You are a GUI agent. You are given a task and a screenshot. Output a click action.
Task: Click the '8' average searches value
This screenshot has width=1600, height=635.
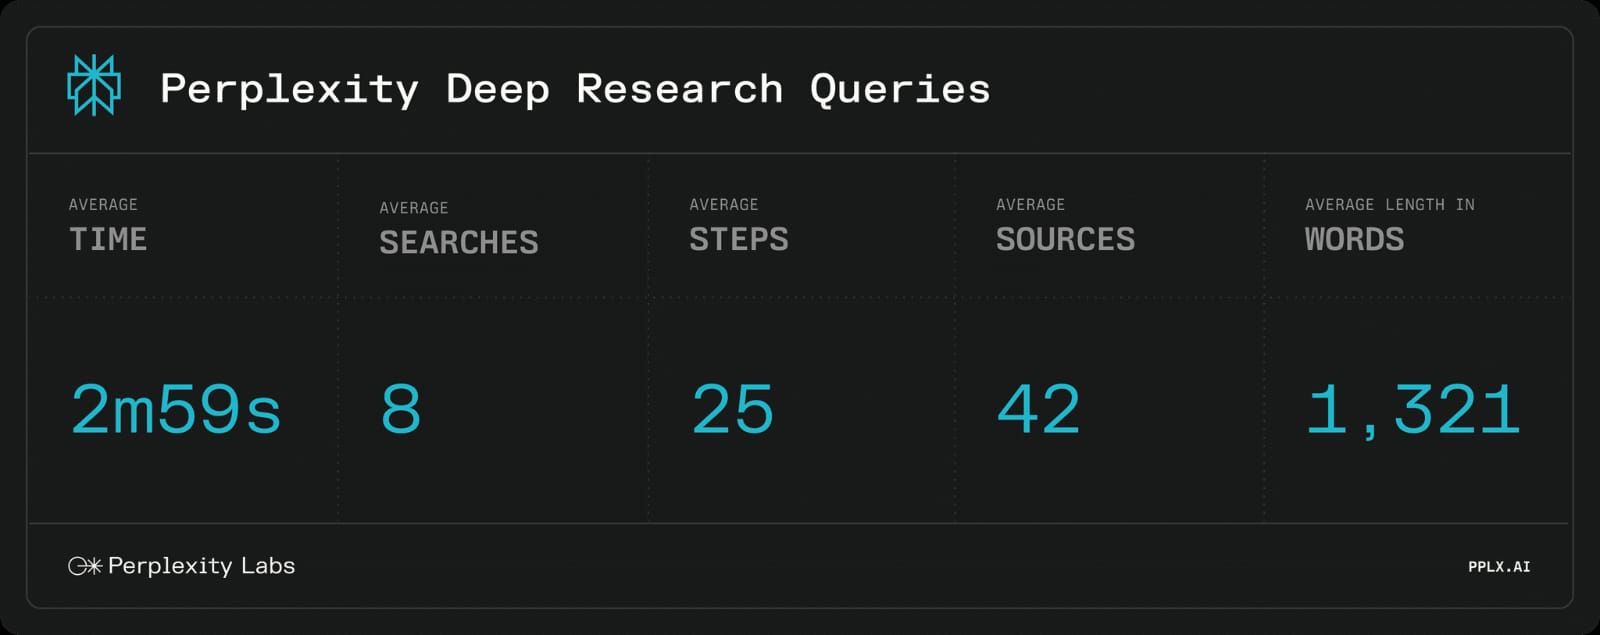[x=401, y=410]
